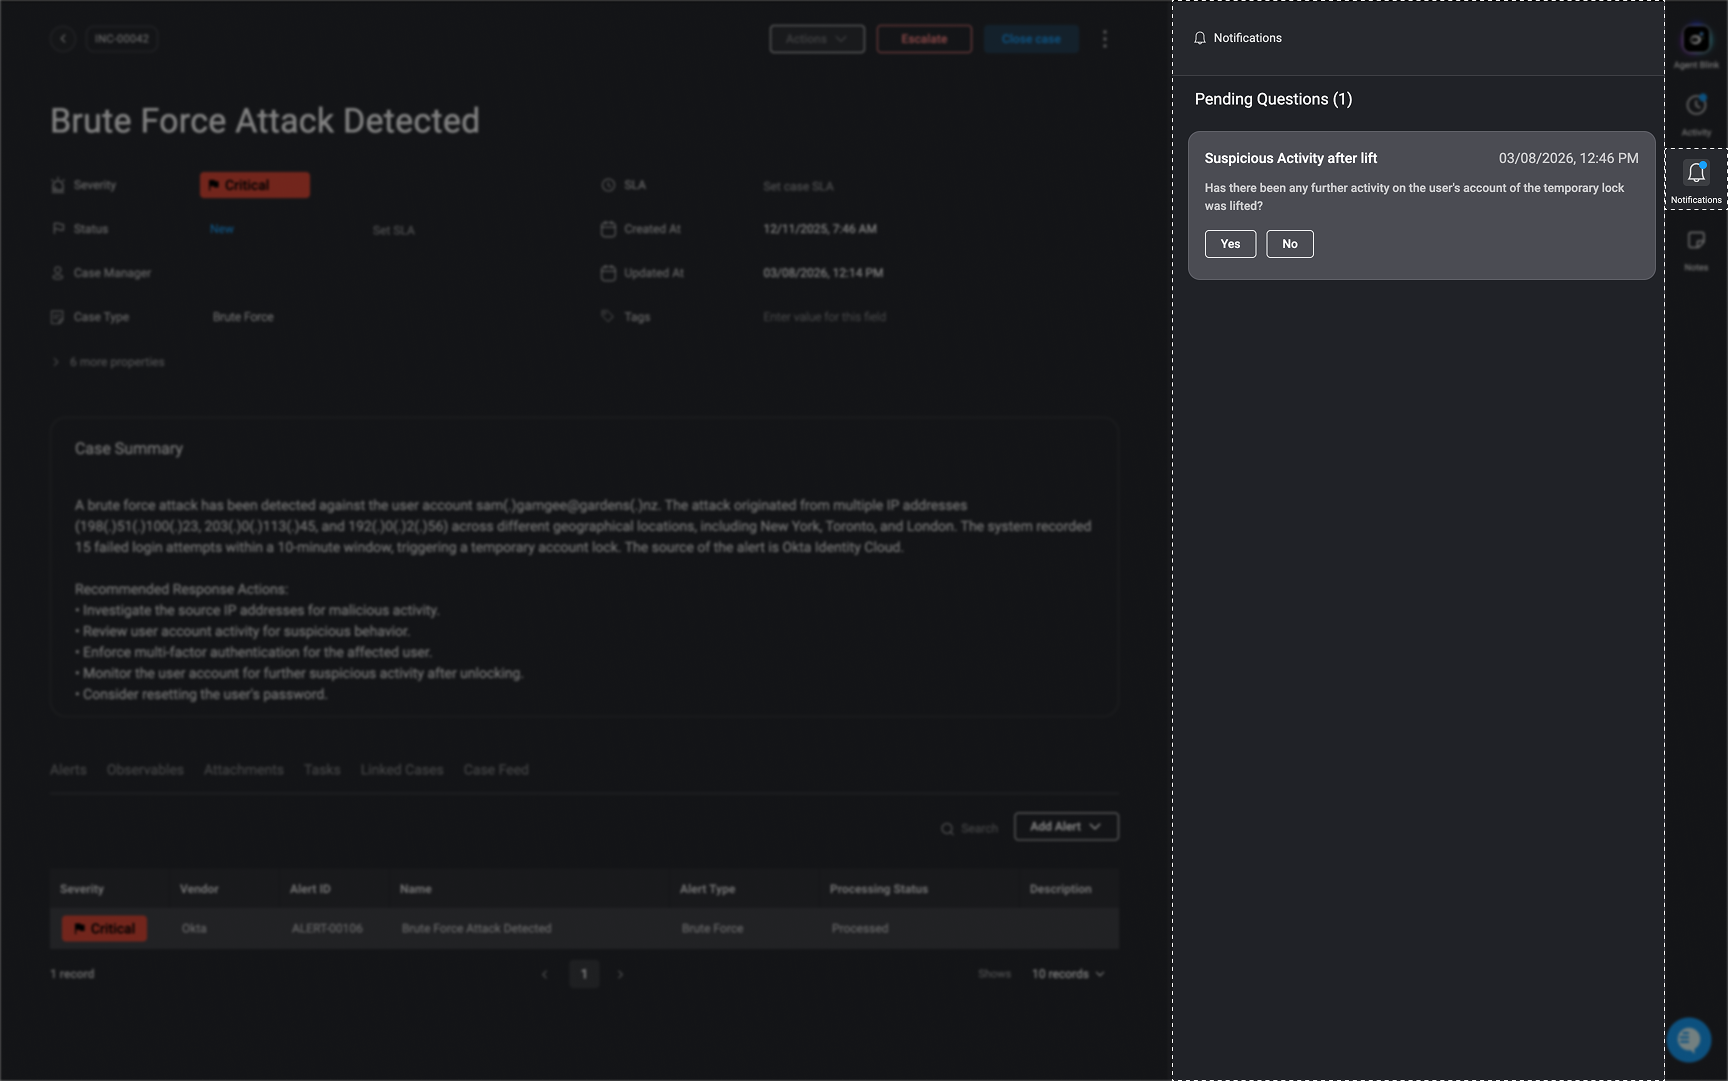Click the Escalate button
The height and width of the screenshot is (1081, 1728).
click(924, 39)
